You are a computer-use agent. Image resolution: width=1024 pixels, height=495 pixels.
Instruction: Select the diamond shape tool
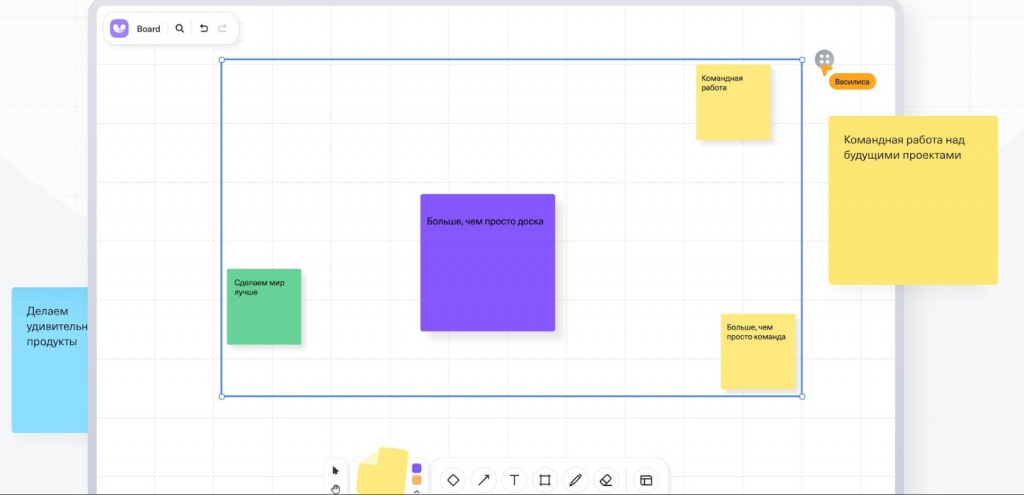click(x=453, y=480)
